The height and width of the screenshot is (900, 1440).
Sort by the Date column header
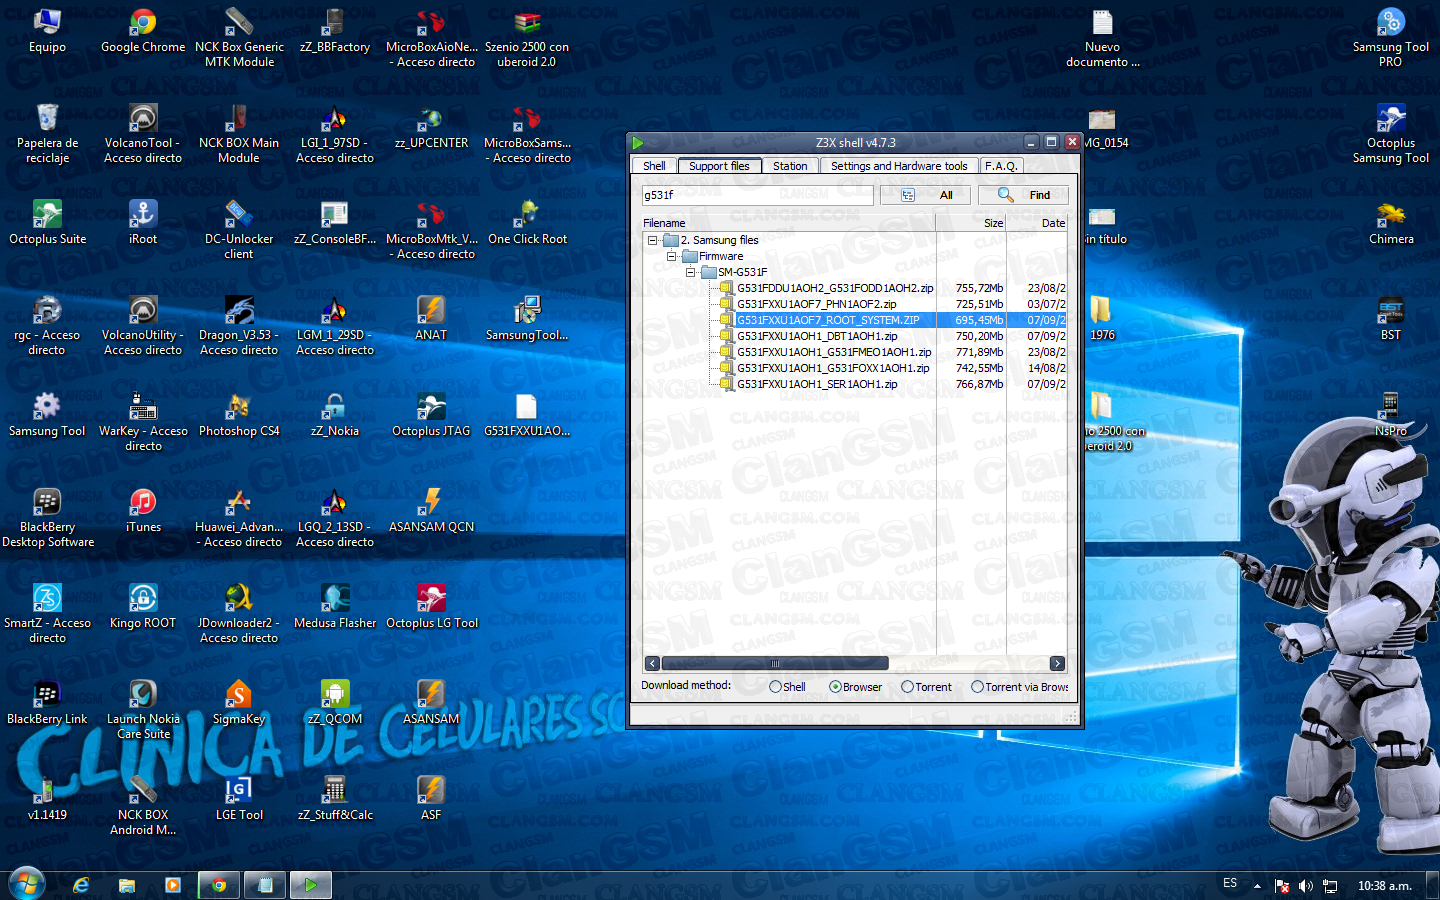pos(1037,223)
